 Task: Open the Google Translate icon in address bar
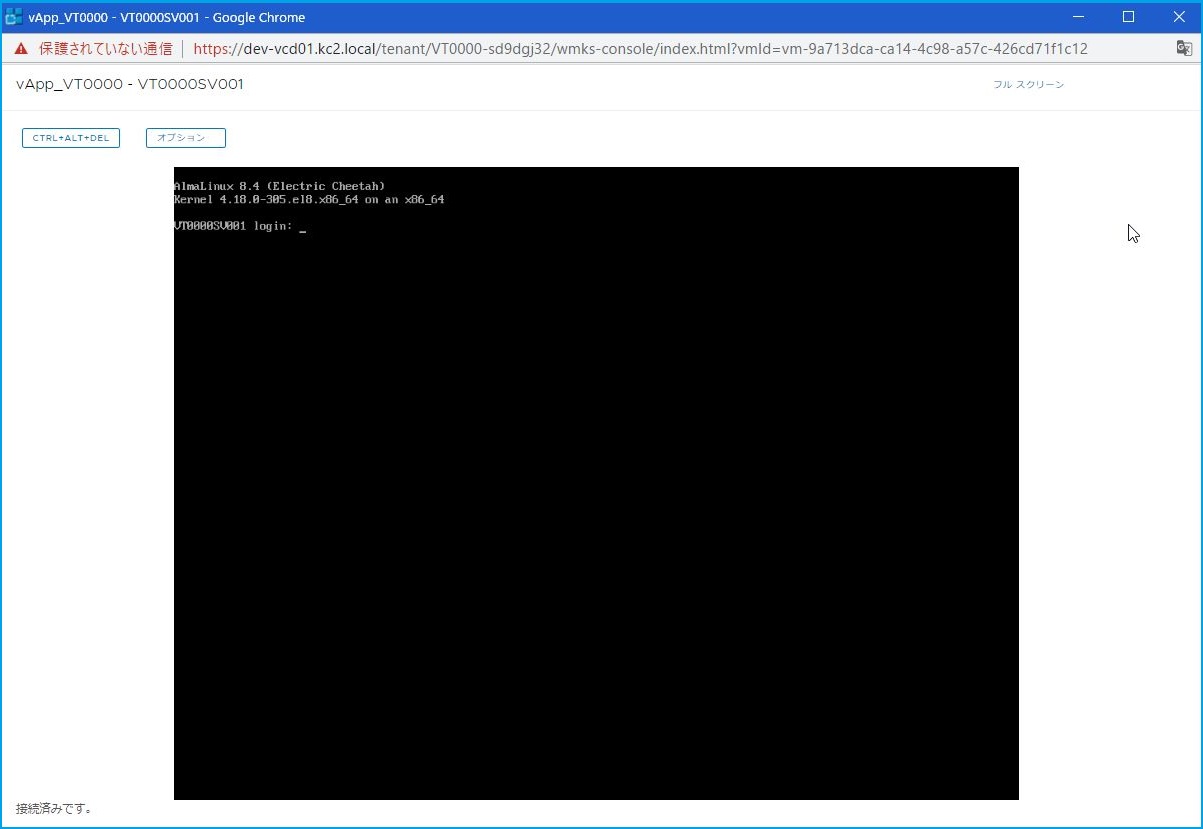click(x=1183, y=49)
